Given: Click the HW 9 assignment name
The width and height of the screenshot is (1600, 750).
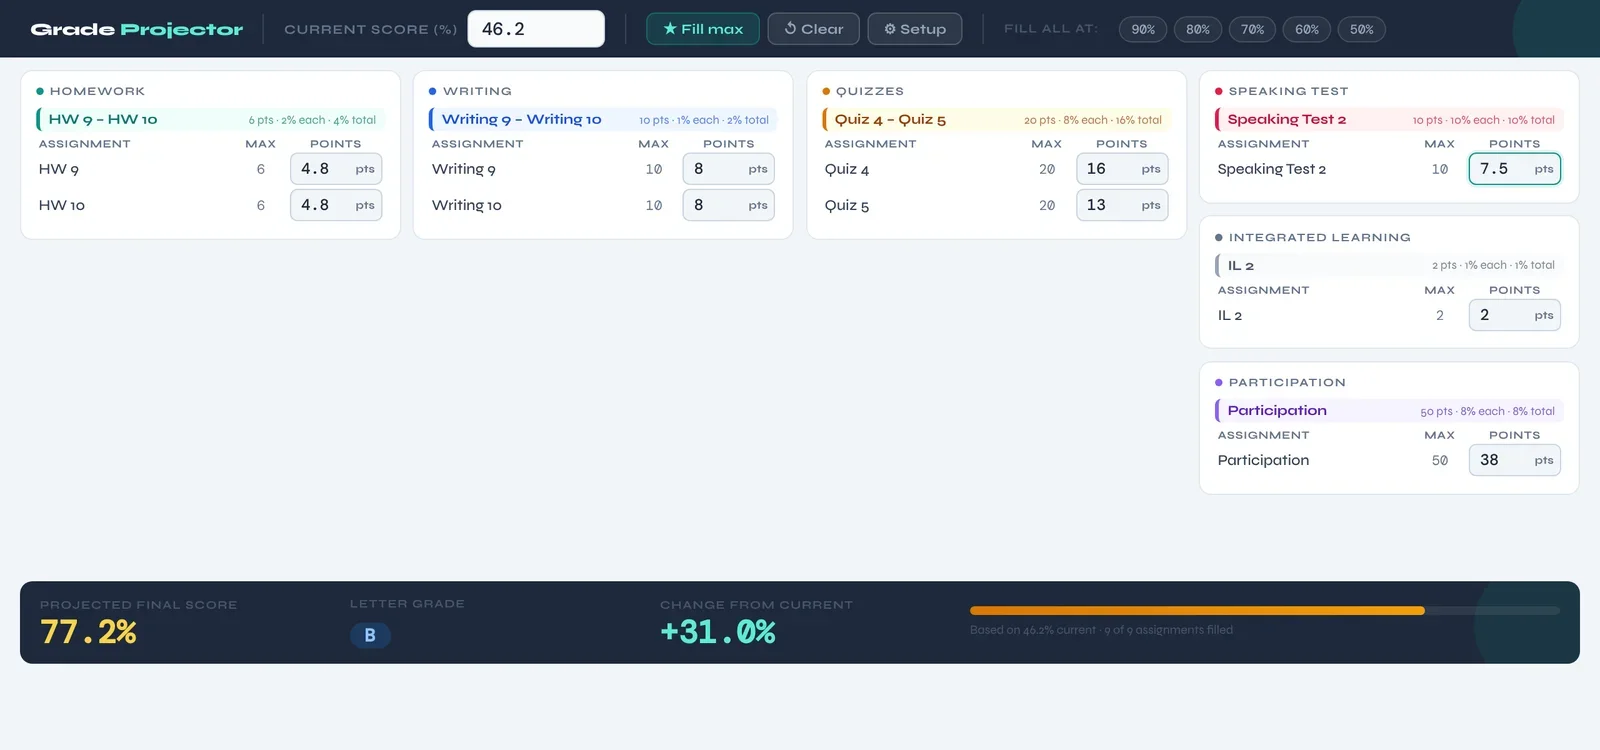Looking at the screenshot, I should tap(59, 169).
